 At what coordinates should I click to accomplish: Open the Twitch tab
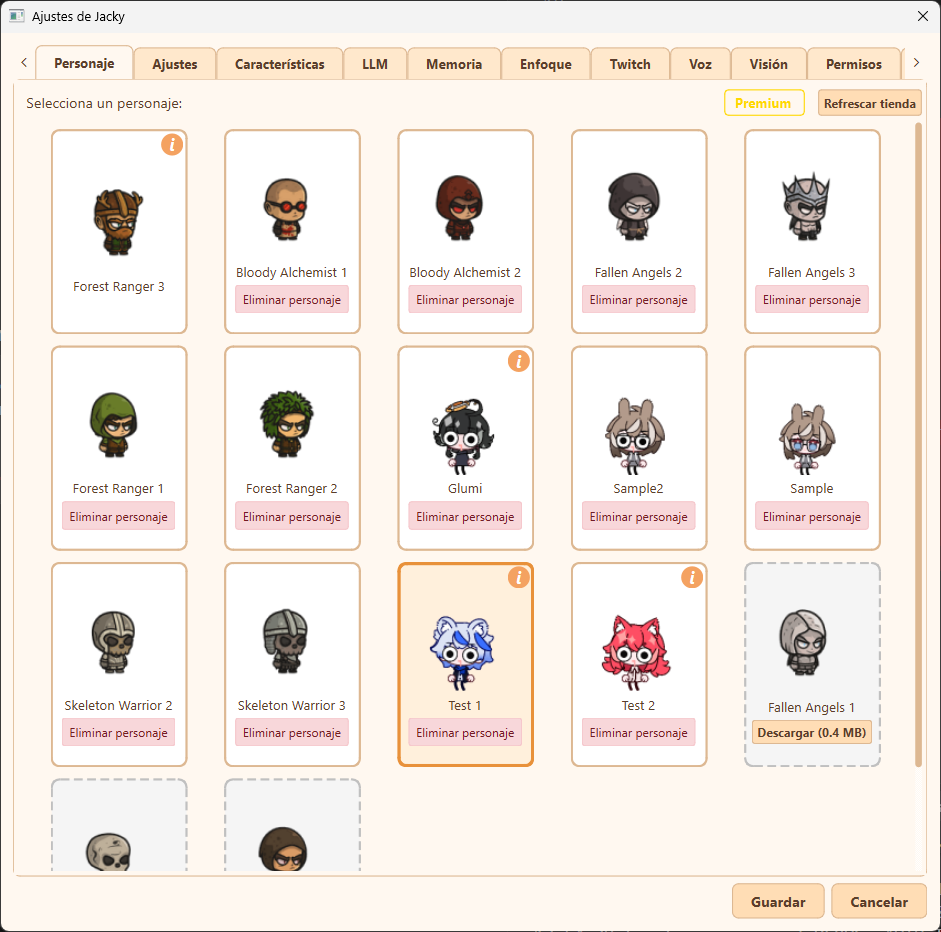click(630, 64)
